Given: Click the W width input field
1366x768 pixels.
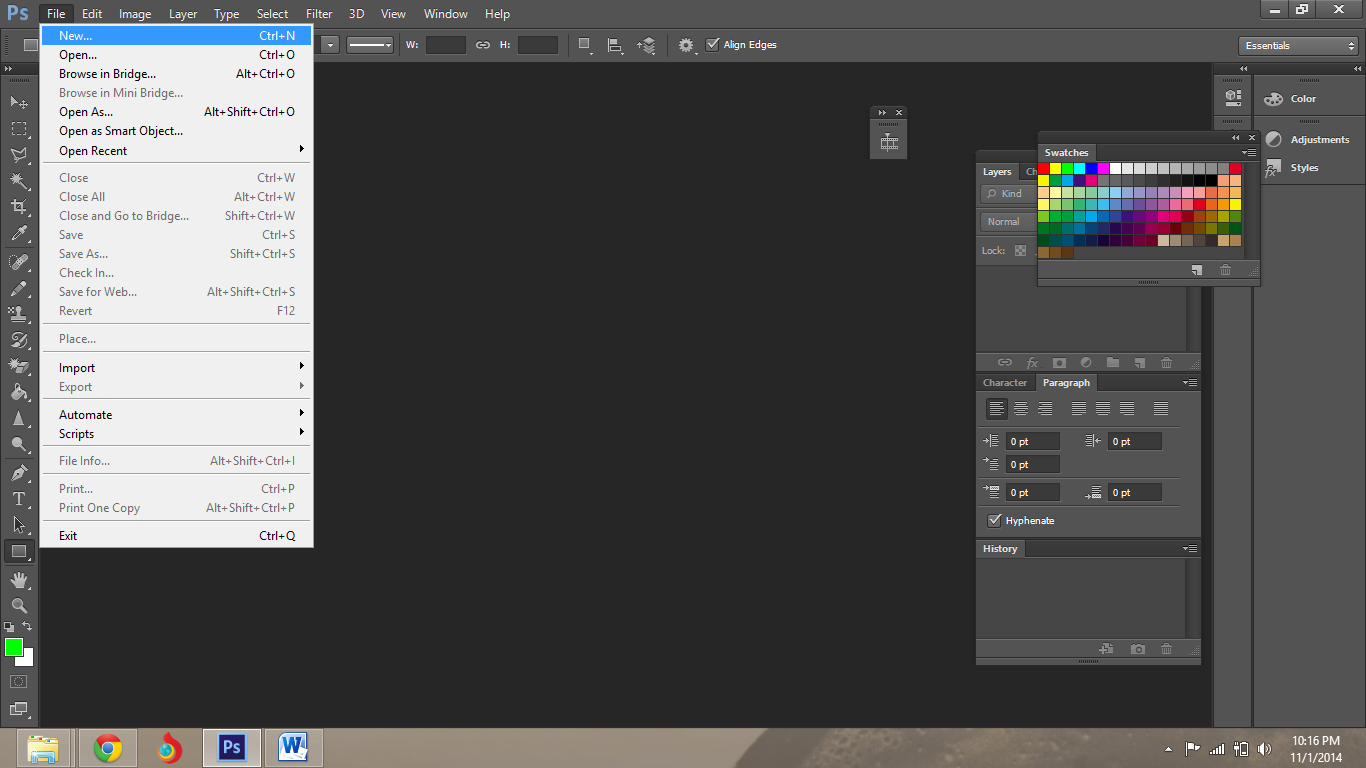Looking at the screenshot, I should (x=446, y=45).
